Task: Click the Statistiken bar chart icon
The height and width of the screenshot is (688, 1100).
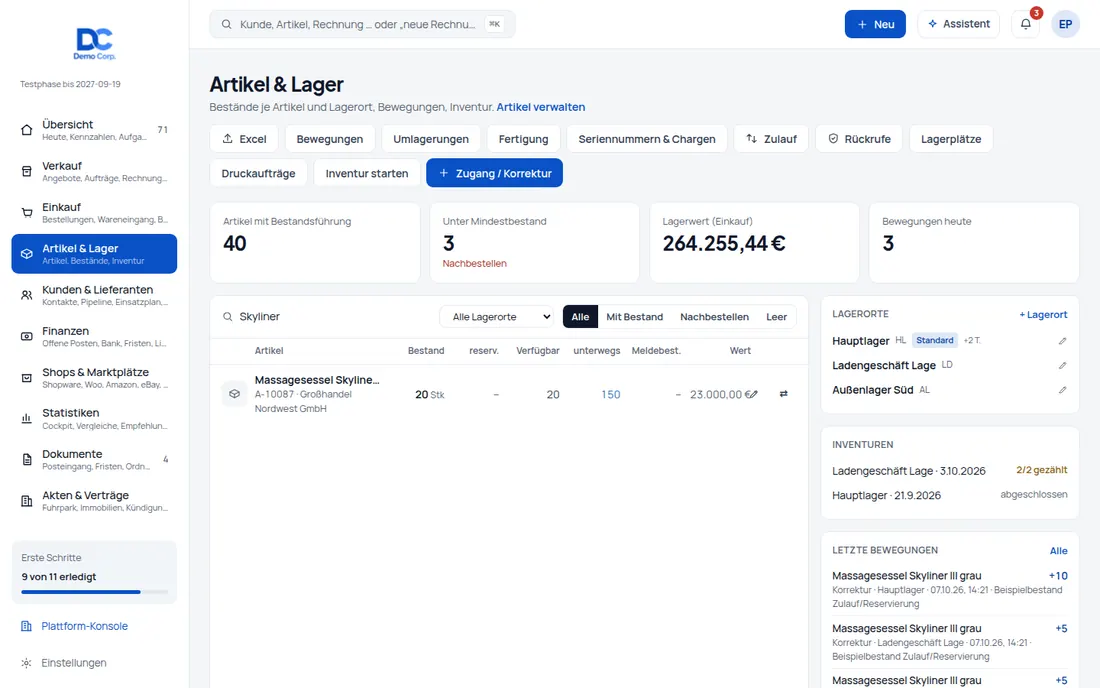Action: [27, 419]
